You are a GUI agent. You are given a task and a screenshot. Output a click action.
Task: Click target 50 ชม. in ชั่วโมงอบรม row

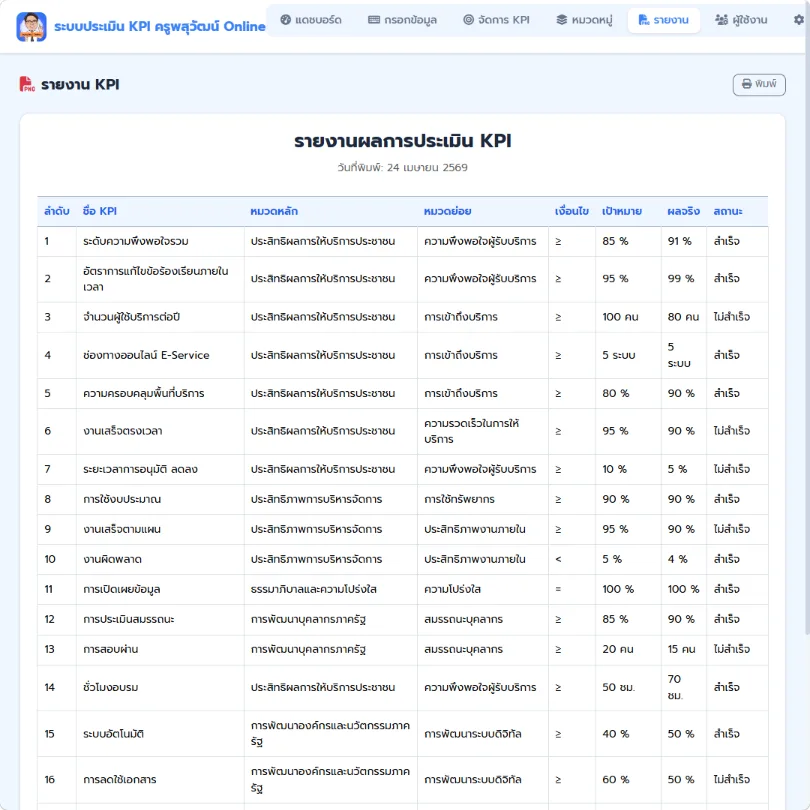[618, 687]
